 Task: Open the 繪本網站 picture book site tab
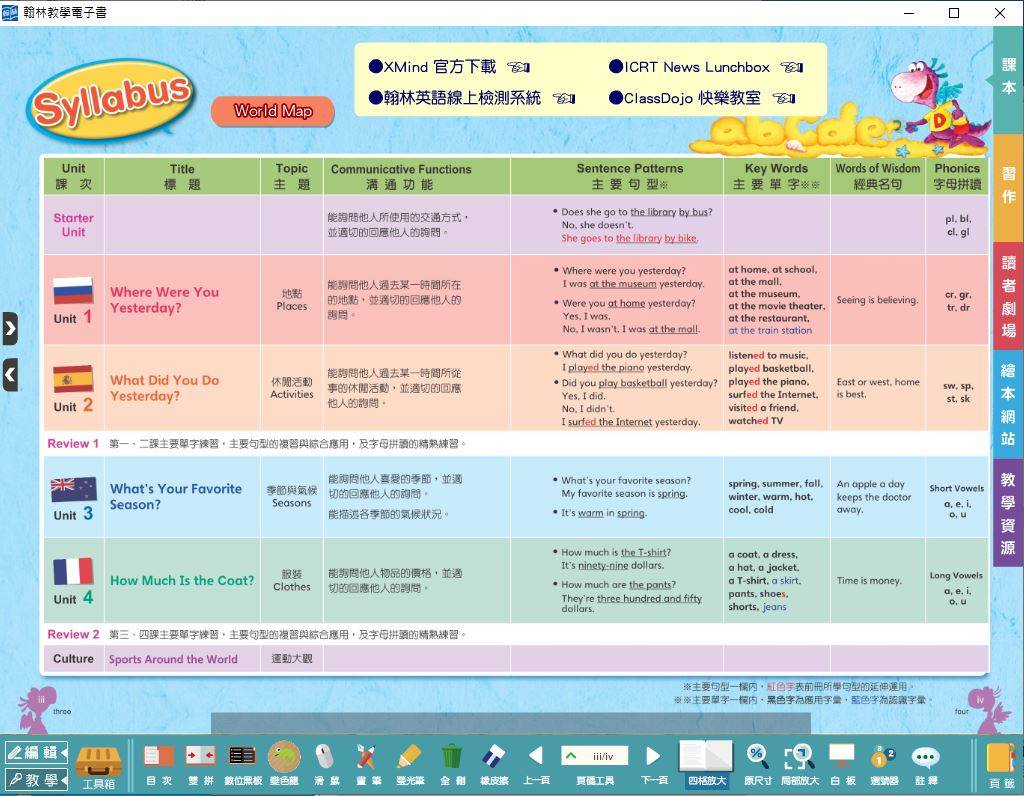pos(1008,404)
